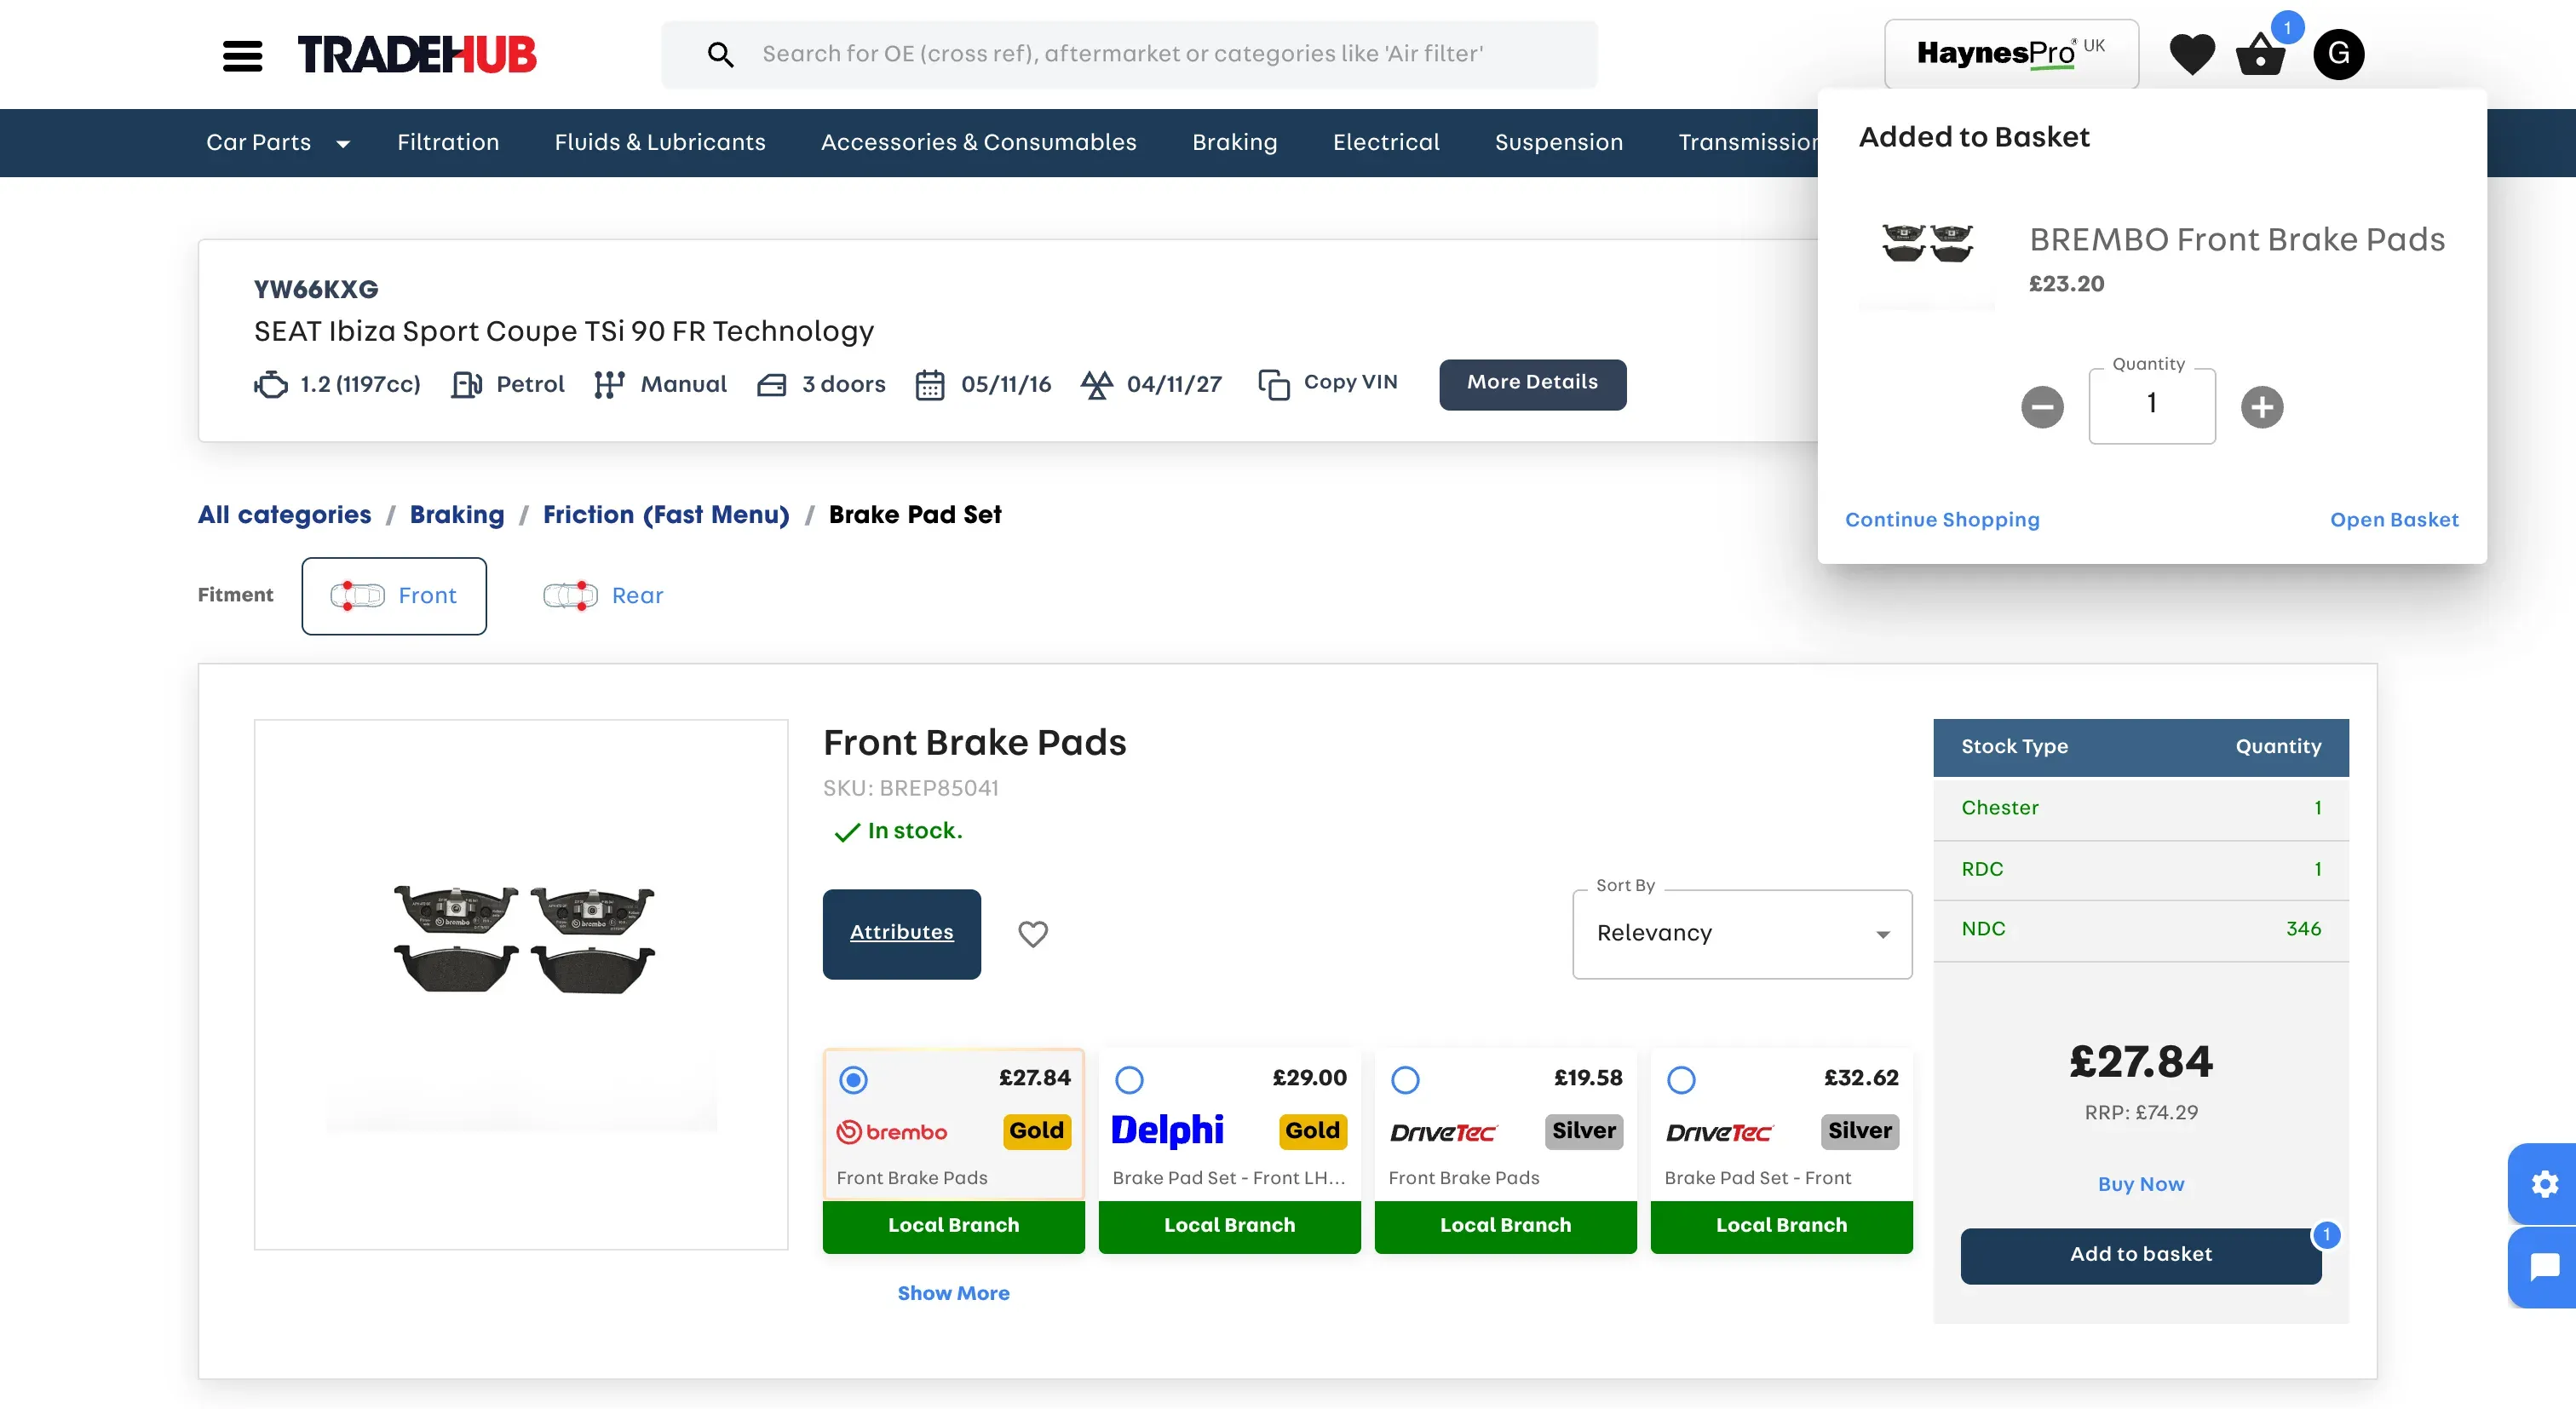Viewport: 2576px width, 1409px height.
Task: Expand Show More supplier options
Action: click(953, 1293)
